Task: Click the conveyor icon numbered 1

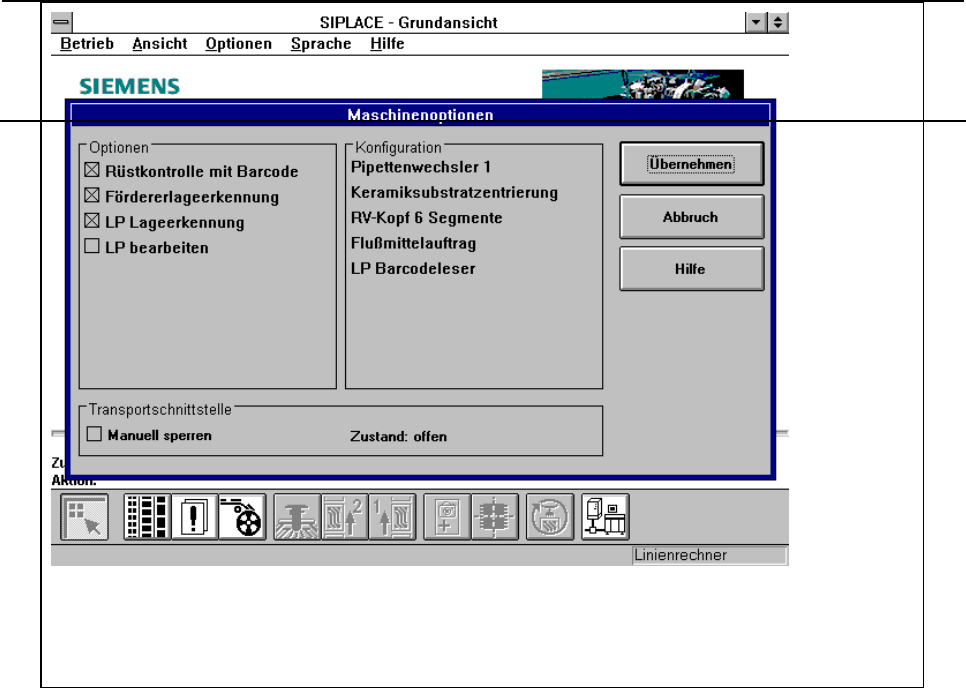Action: click(x=392, y=517)
